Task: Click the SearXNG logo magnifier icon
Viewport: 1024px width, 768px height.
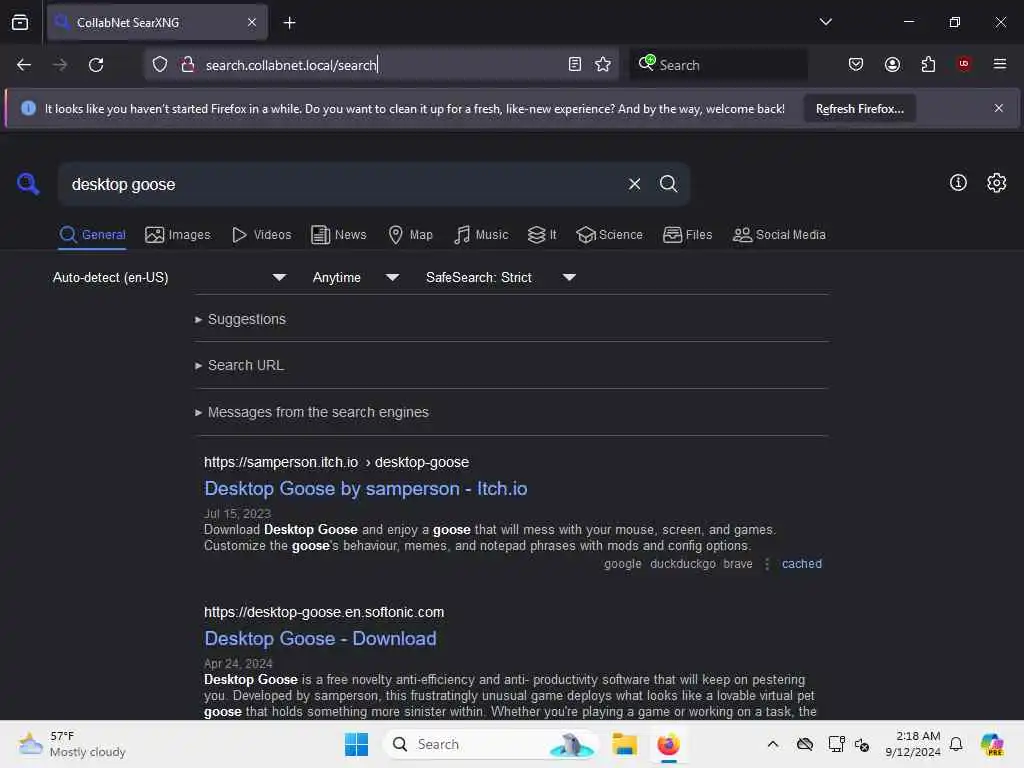Action: coord(27,184)
